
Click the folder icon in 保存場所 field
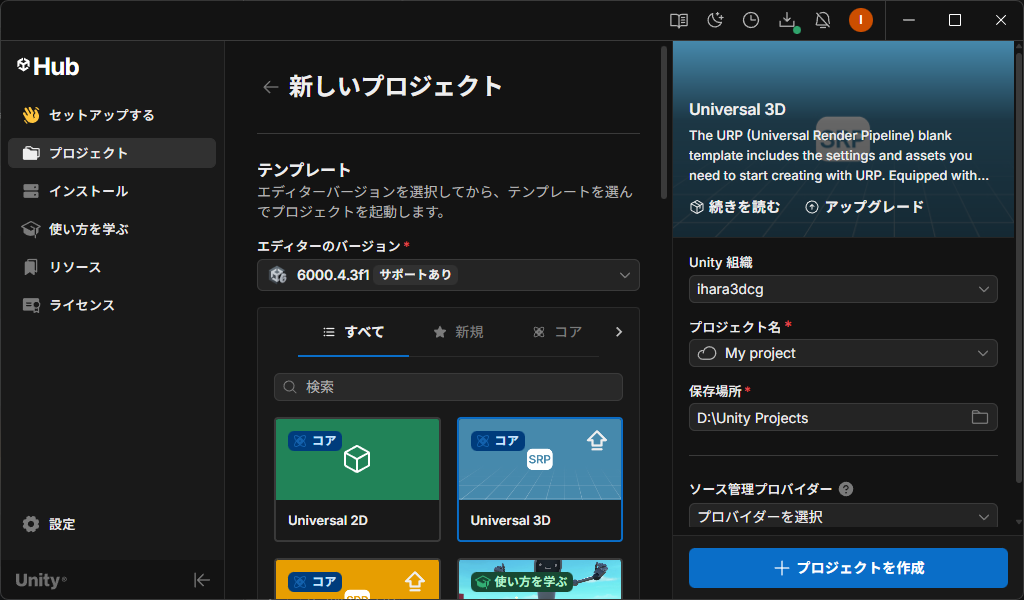(979, 417)
